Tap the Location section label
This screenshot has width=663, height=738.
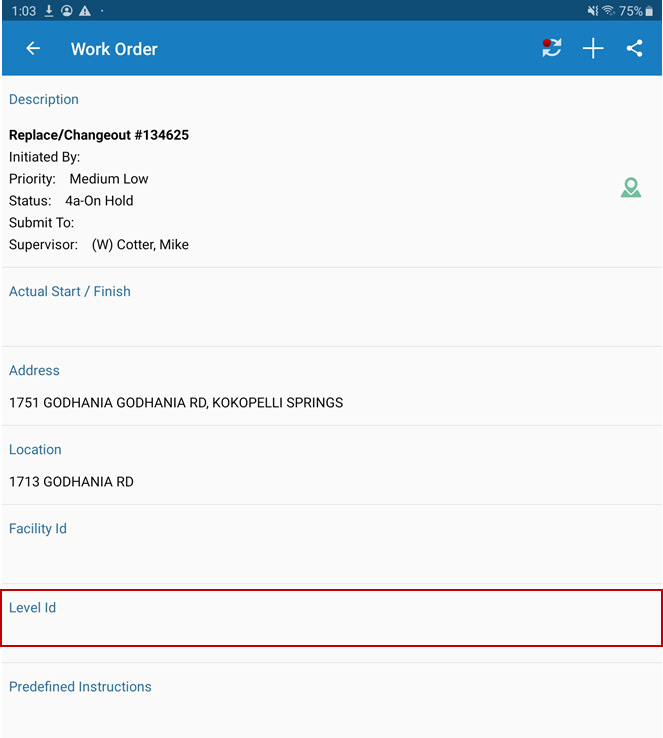[x=36, y=450]
